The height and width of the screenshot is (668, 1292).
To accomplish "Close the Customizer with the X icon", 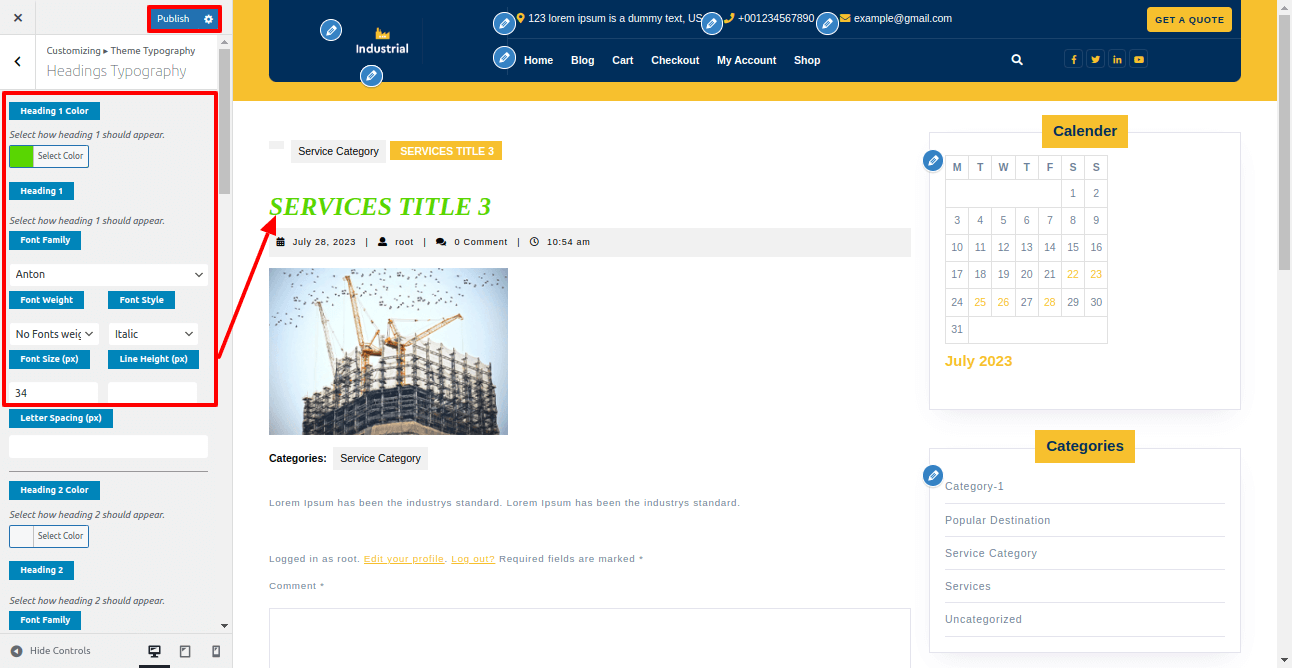I will [18, 19].
